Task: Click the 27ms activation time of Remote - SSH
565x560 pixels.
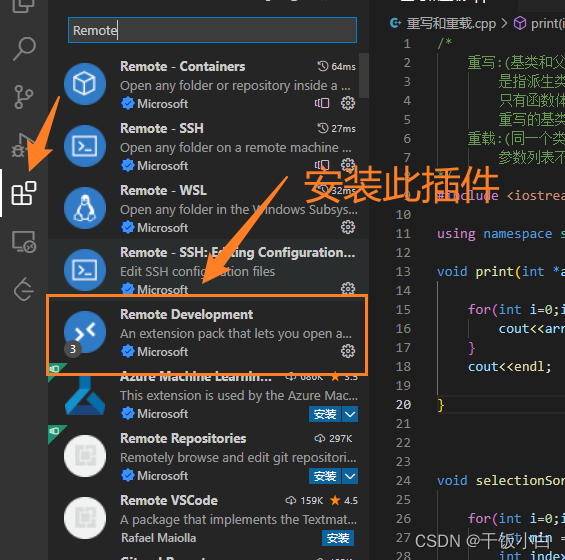Action: pos(343,129)
